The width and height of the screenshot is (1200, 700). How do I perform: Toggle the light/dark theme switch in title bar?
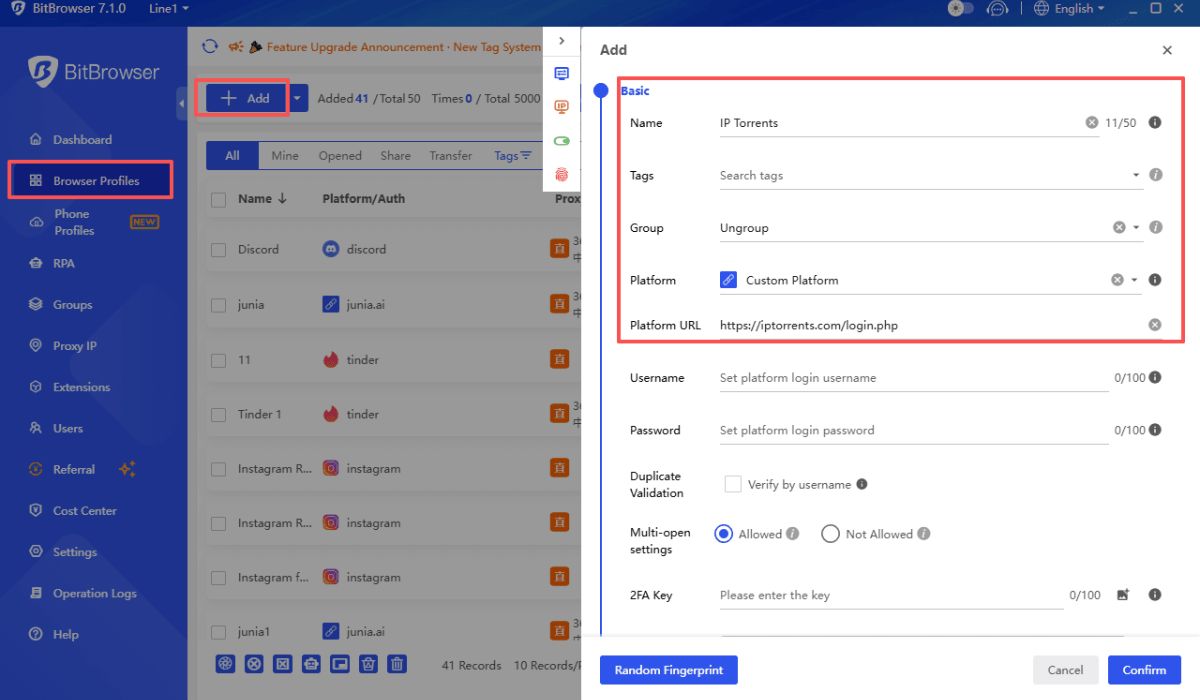[x=960, y=8]
